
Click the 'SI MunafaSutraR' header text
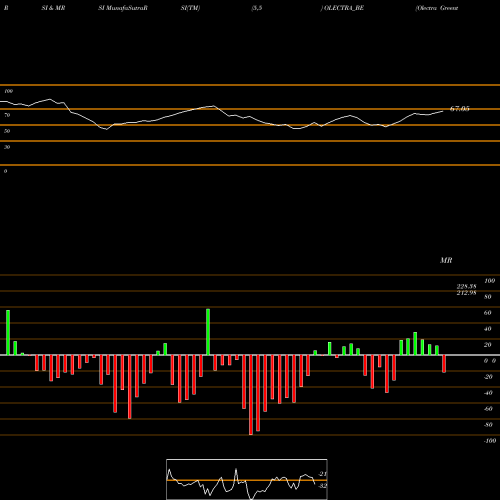coord(123,8)
